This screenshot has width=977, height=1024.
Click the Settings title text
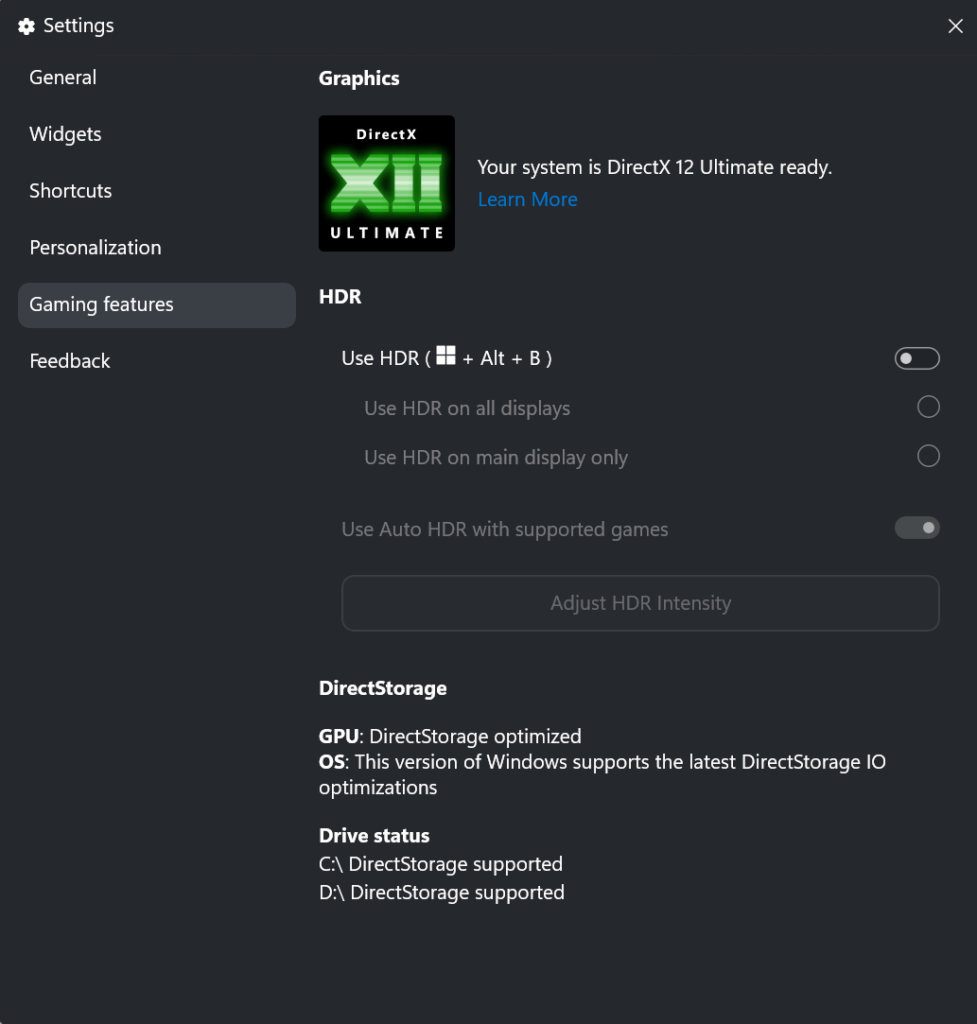78,25
